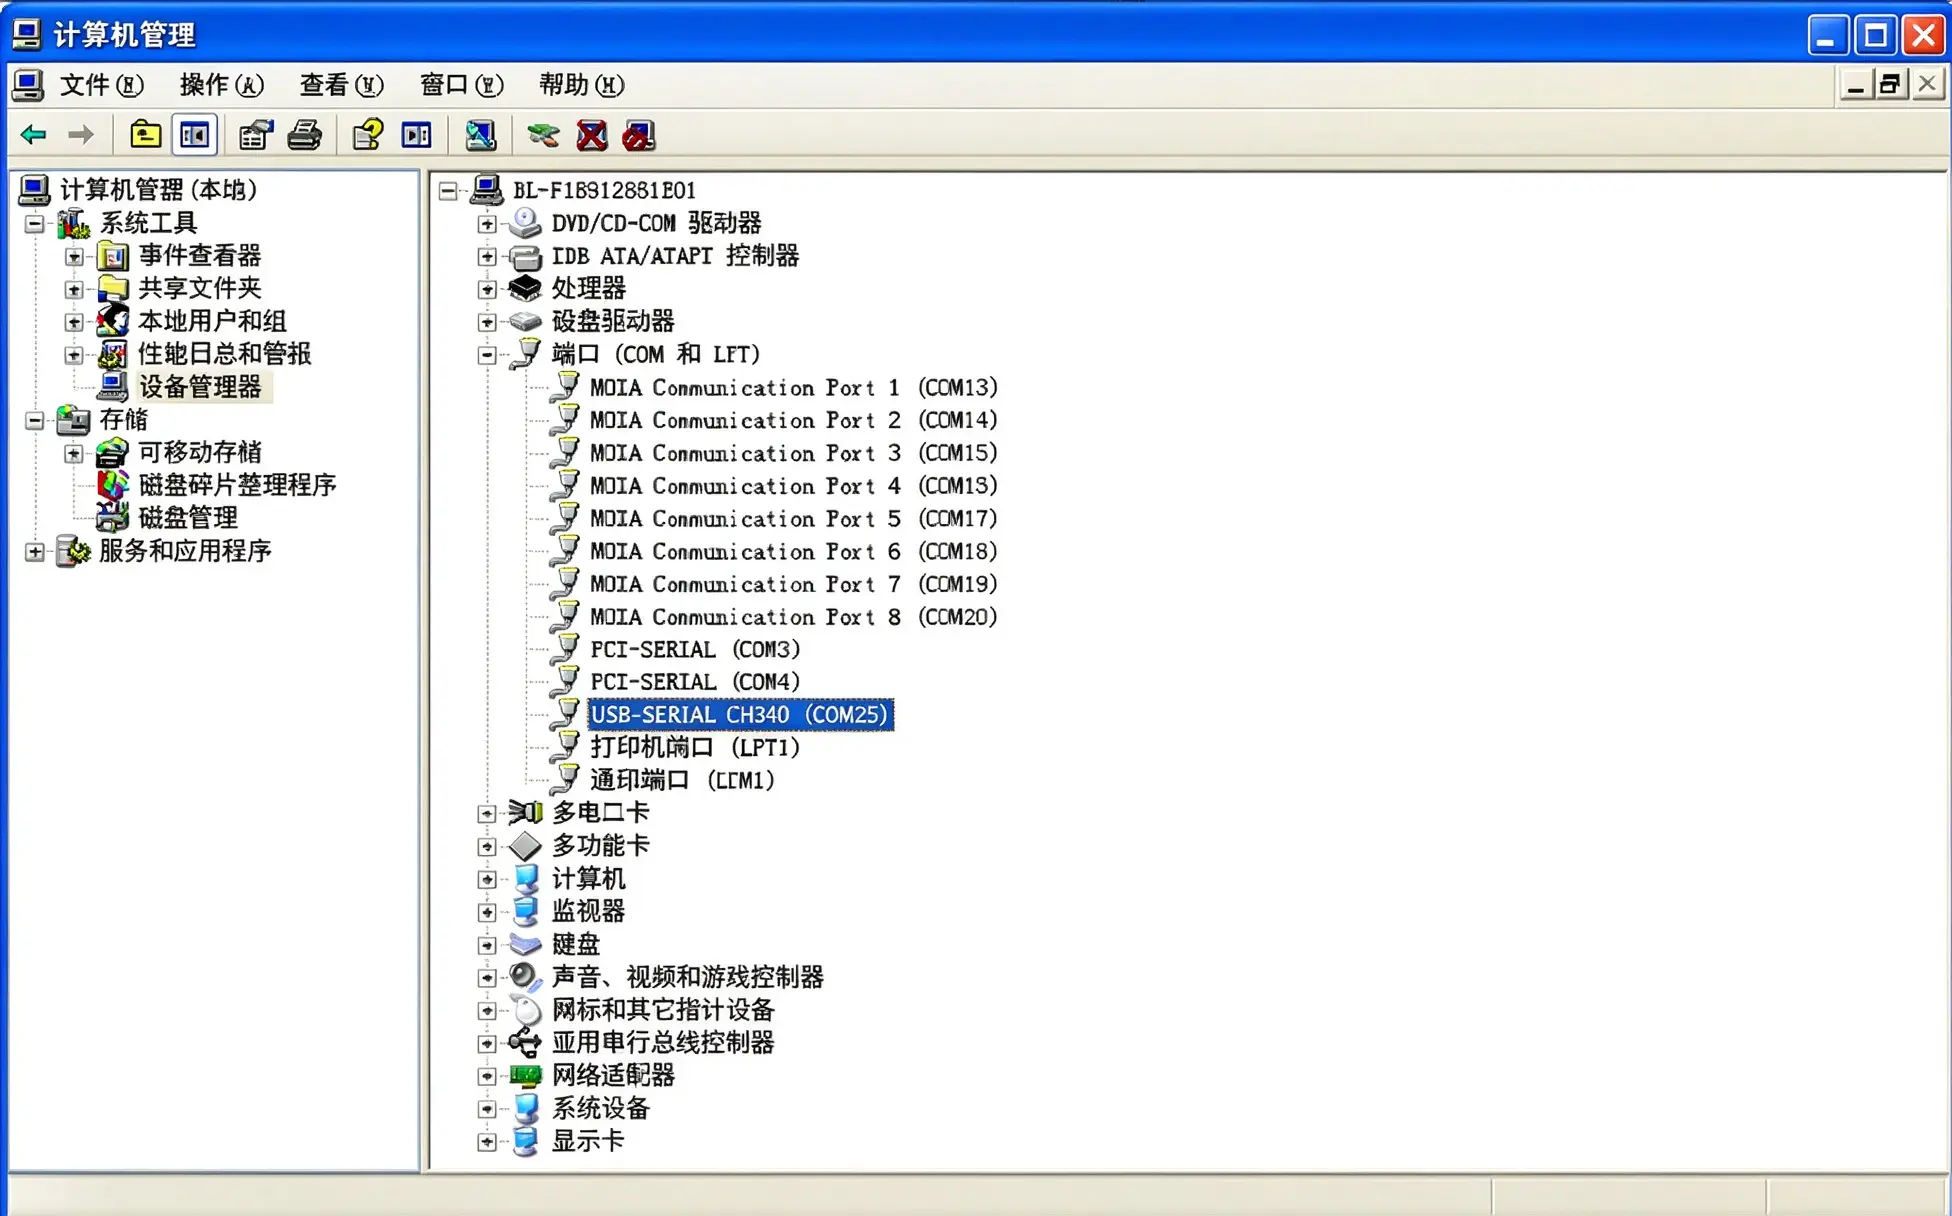The height and width of the screenshot is (1216, 1952).
Task: Collapse the 存储 tree node
Action: tap(35, 421)
